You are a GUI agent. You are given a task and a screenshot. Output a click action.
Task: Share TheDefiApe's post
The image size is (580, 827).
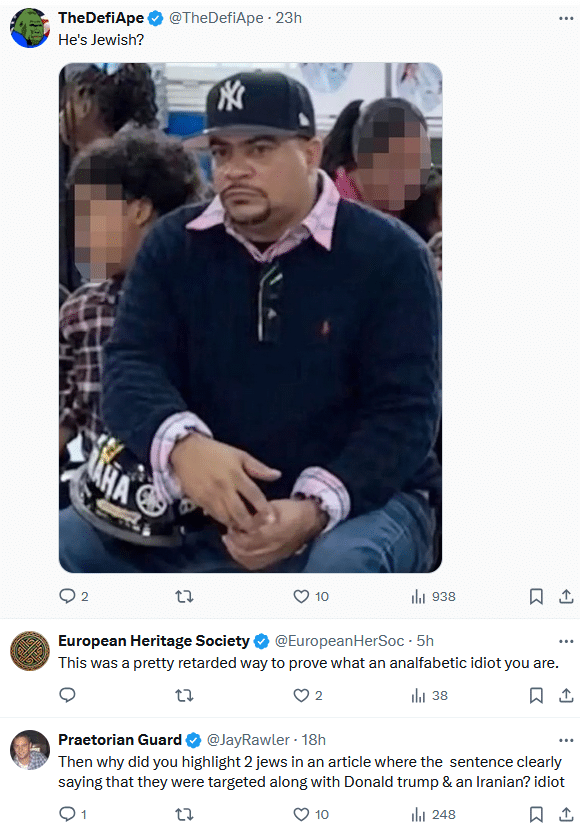[x=566, y=597]
